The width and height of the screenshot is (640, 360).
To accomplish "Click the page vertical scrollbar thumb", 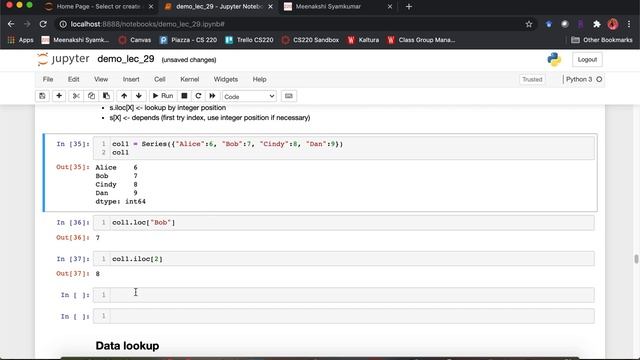I will (636, 259).
